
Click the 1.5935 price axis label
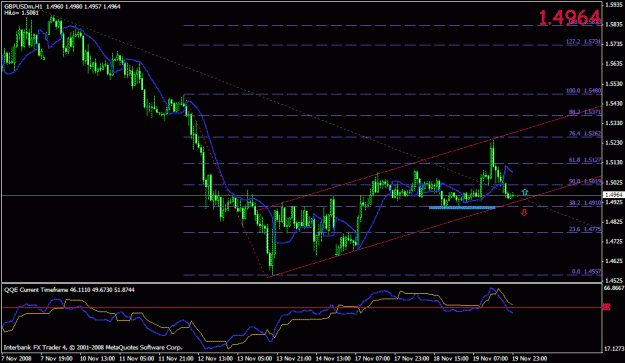click(614, 5)
